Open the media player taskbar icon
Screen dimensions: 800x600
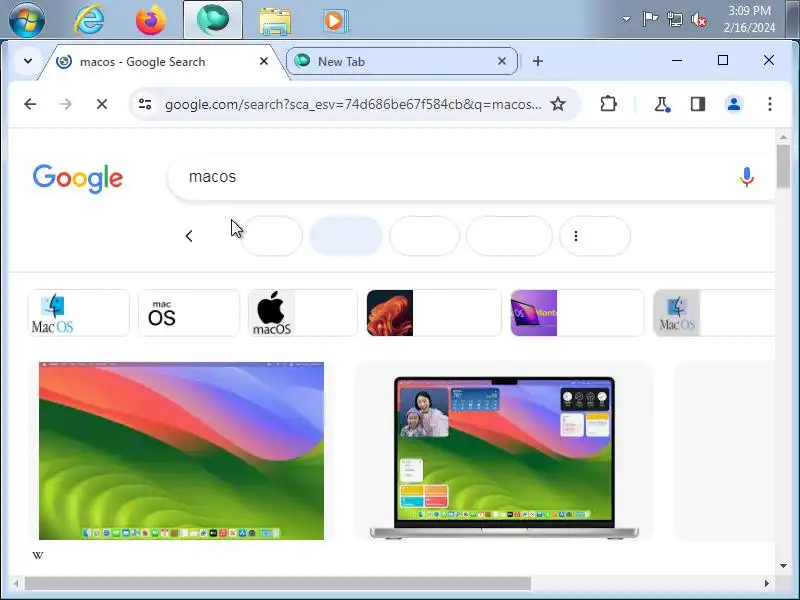(336, 21)
